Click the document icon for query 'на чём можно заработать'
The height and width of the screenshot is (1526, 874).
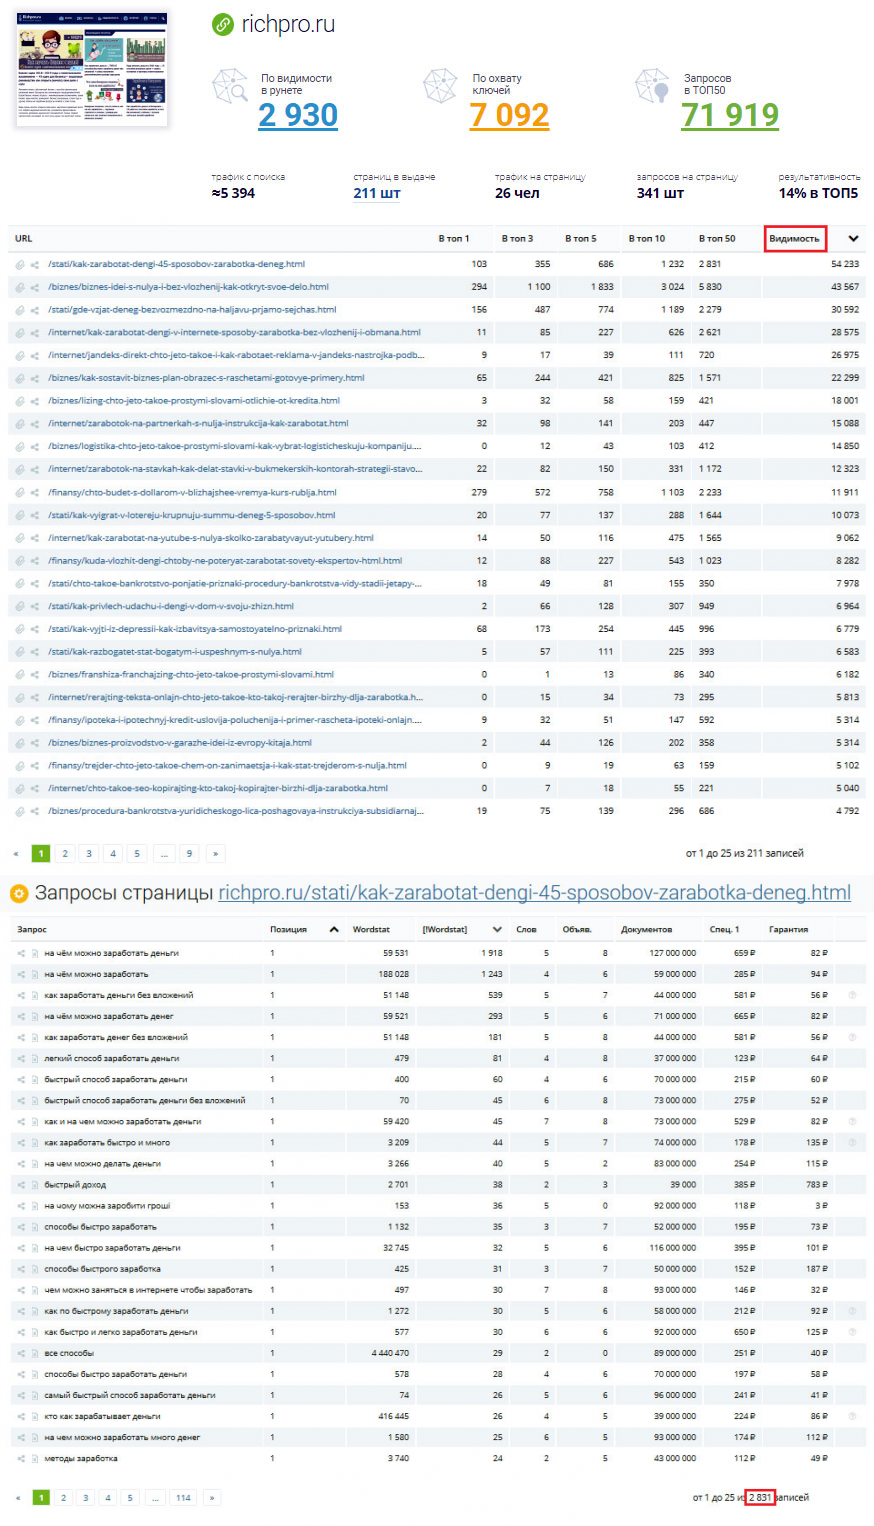34,974
